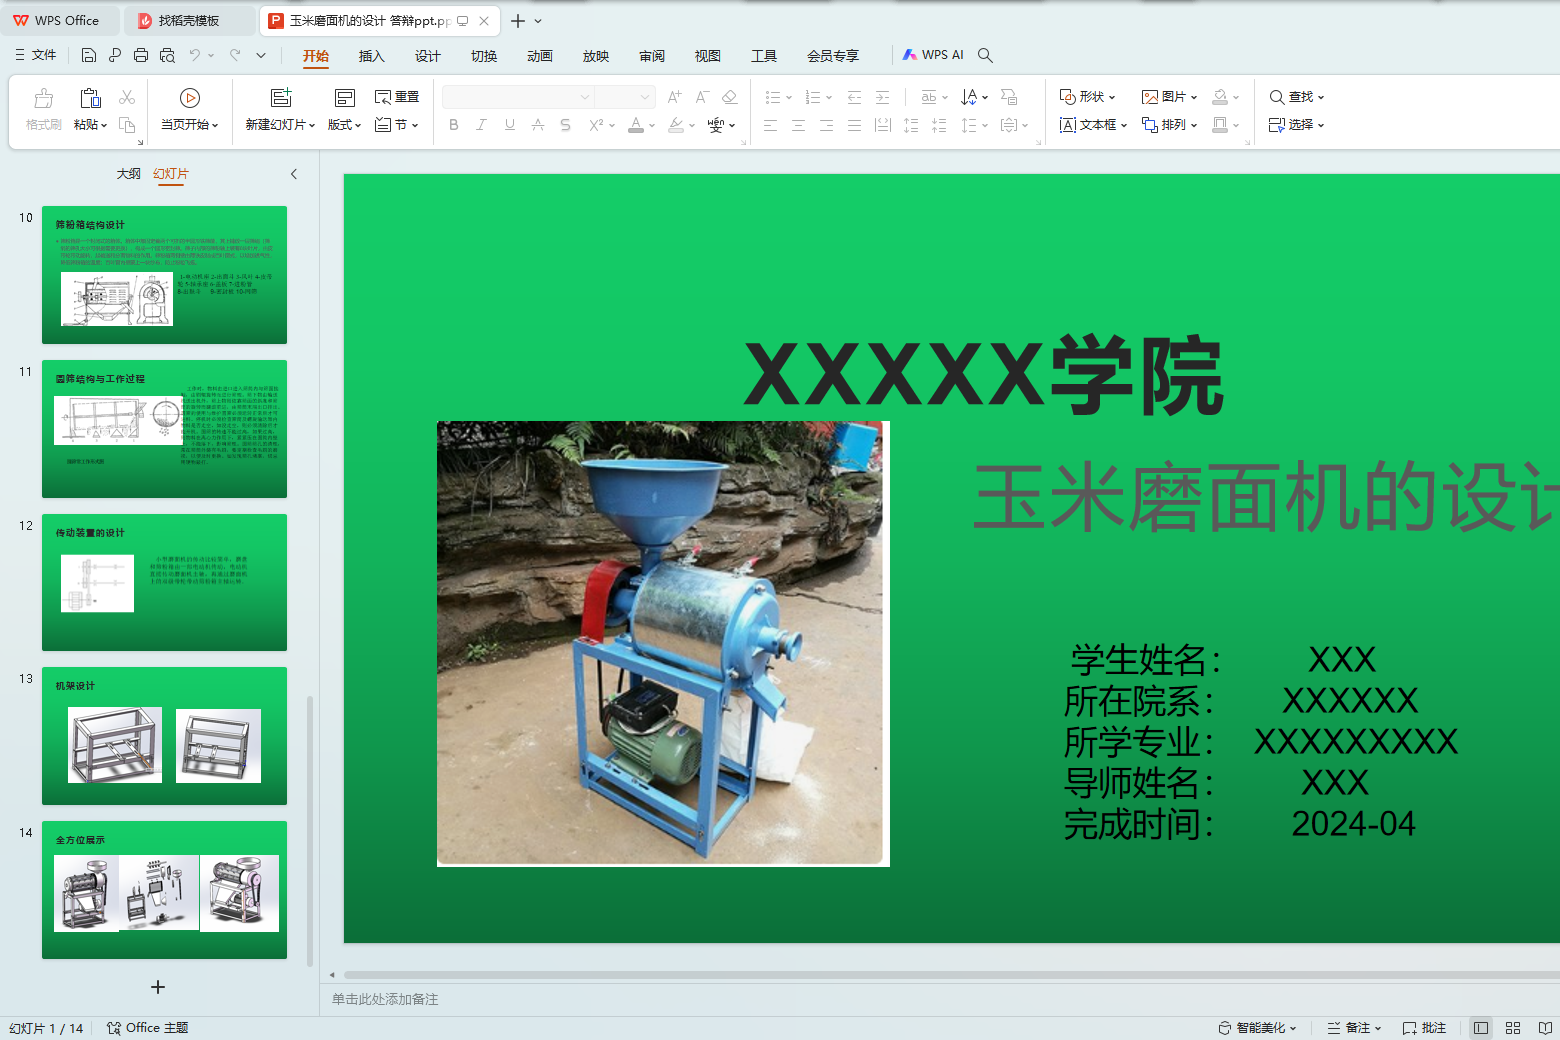Image resolution: width=1560 pixels, height=1040 pixels.
Task: Toggle center text alignment
Action: 798,125
